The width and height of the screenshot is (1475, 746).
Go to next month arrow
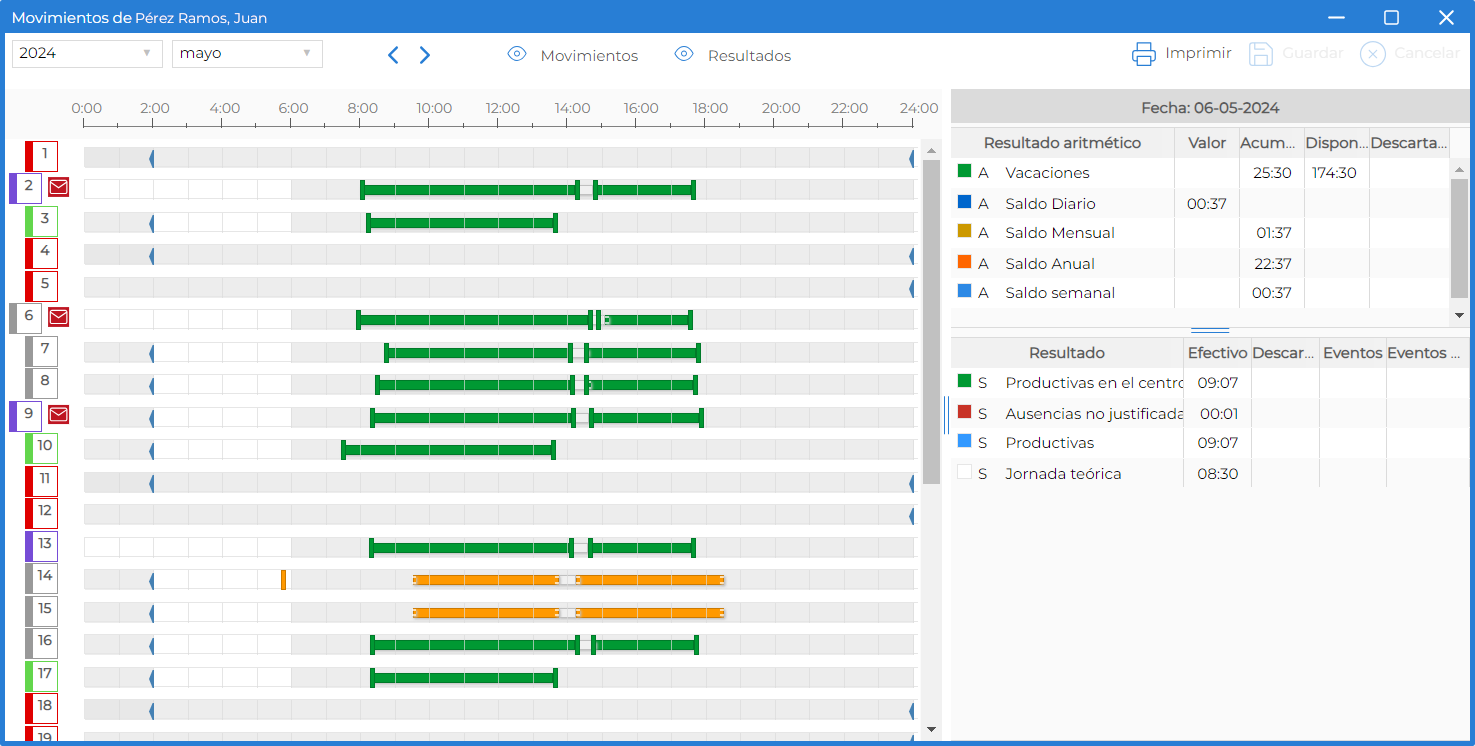point(425,55)
